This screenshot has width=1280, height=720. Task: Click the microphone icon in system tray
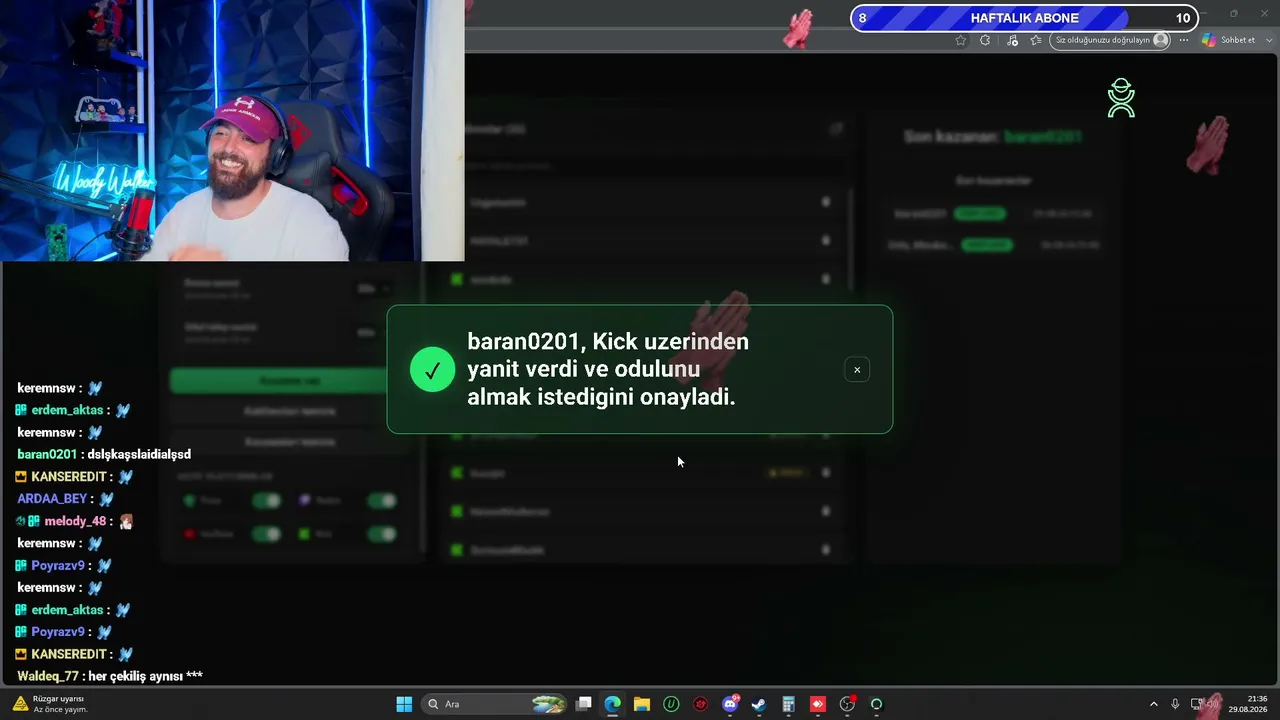1175,704
